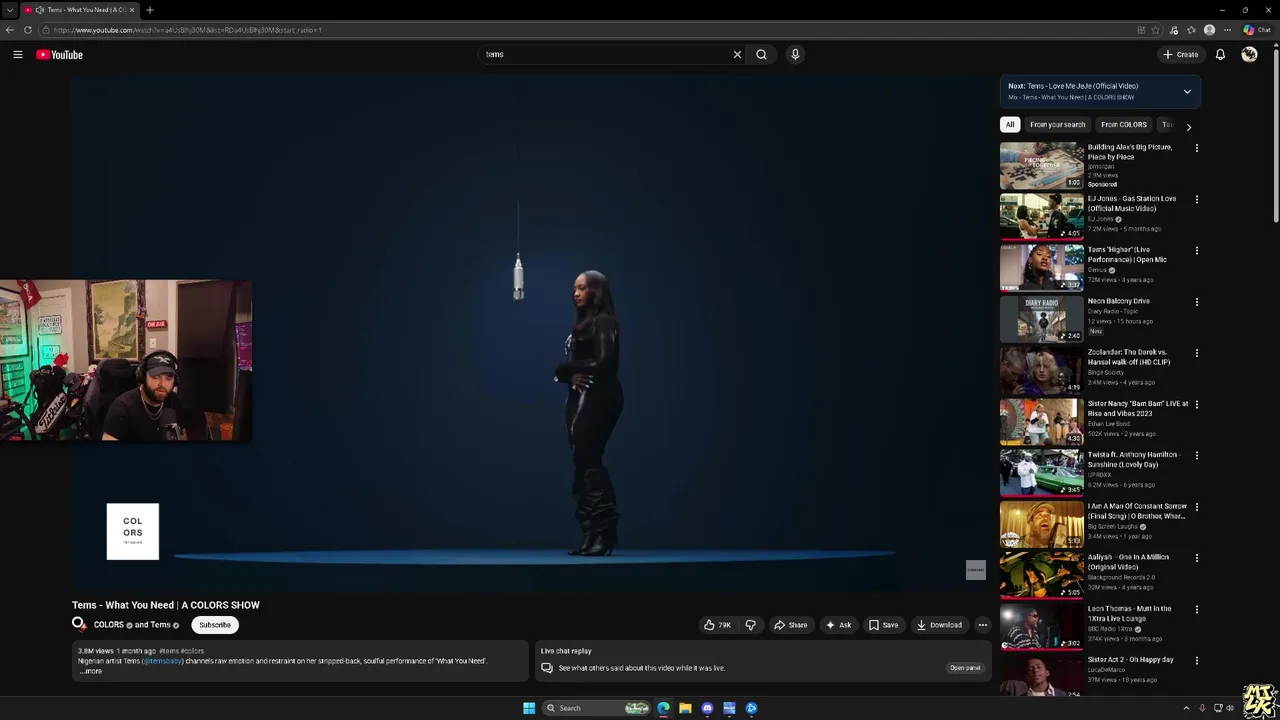
Task: Download the Tems video
Action: 939,625
